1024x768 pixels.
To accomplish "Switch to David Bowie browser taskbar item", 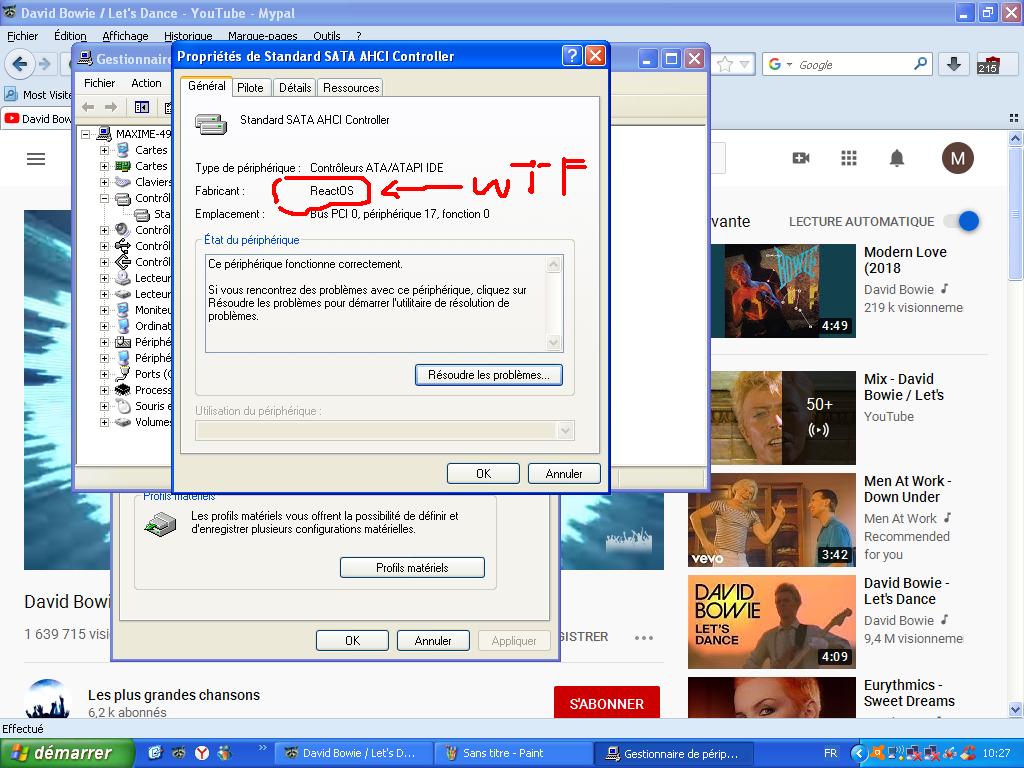I will tap(353, 753).
